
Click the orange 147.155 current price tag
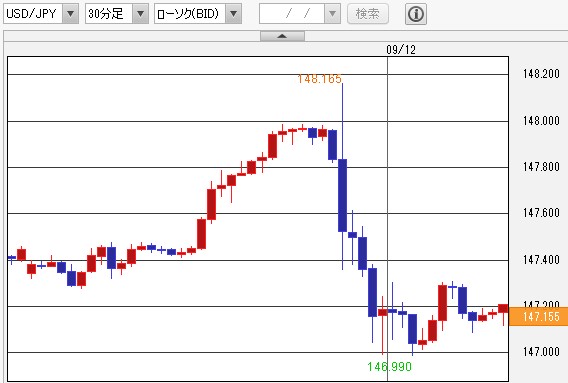(538, 317)
